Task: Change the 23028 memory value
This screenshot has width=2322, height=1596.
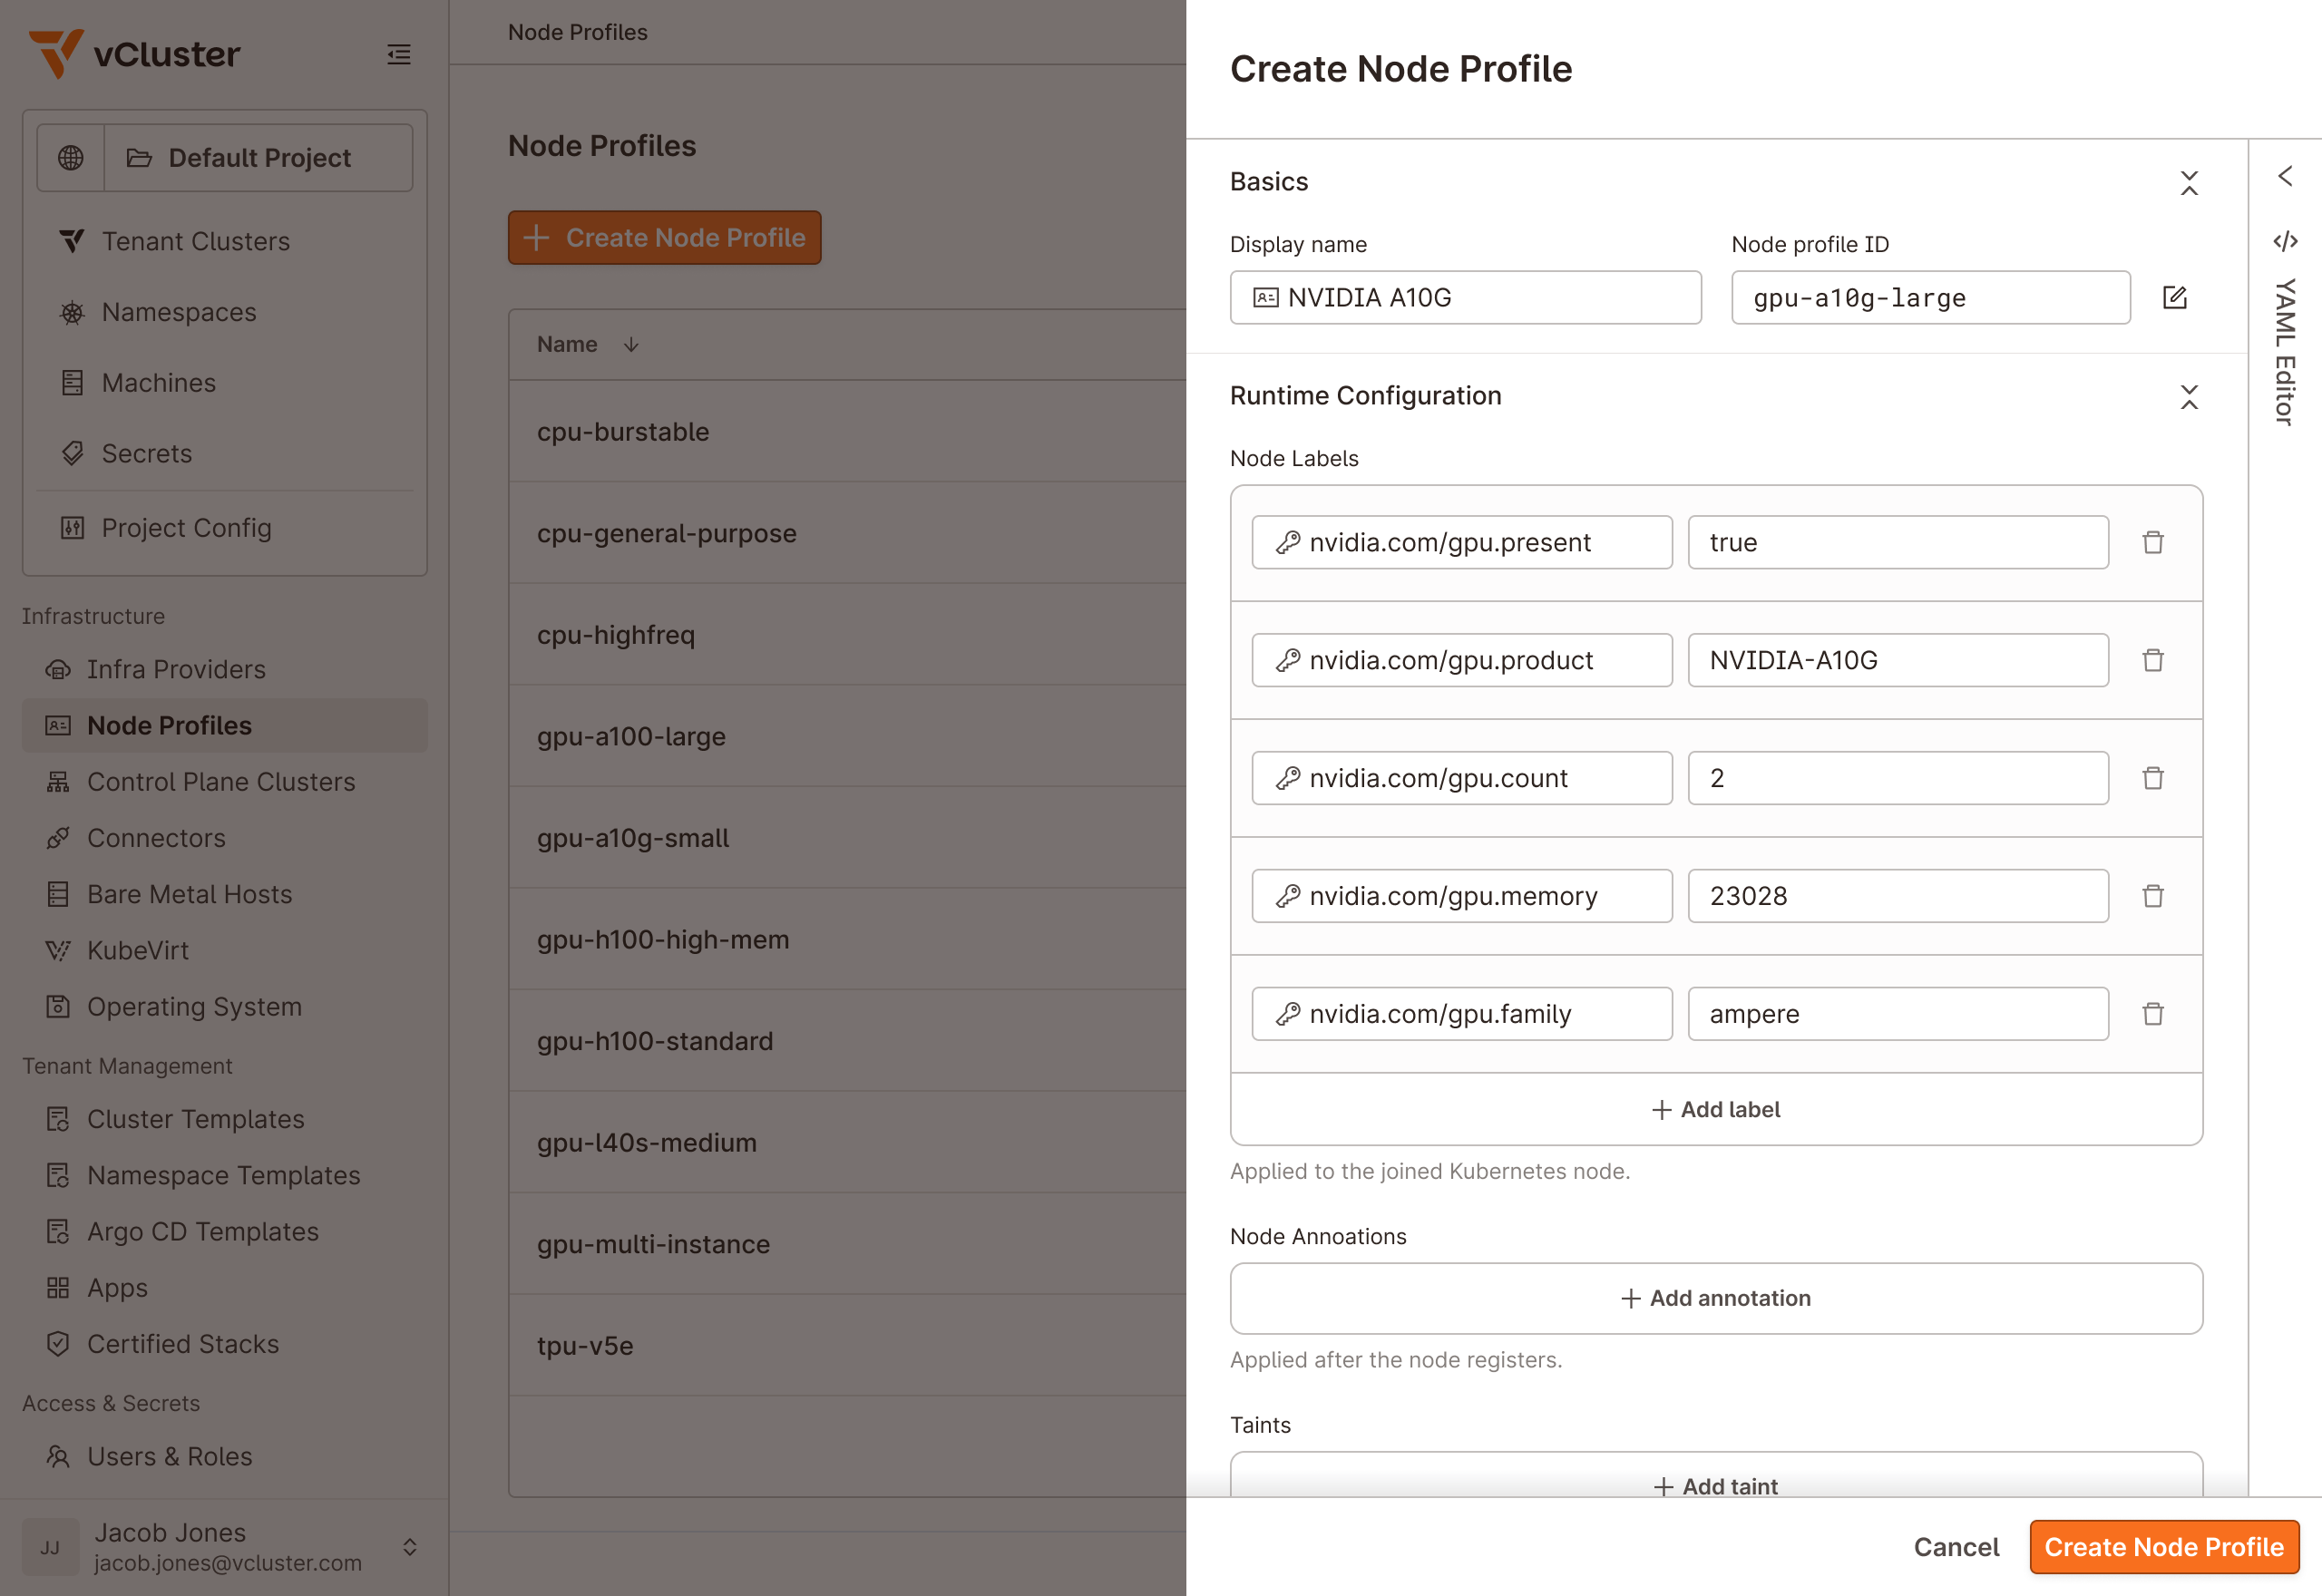Action: [x=1898, y=896]
